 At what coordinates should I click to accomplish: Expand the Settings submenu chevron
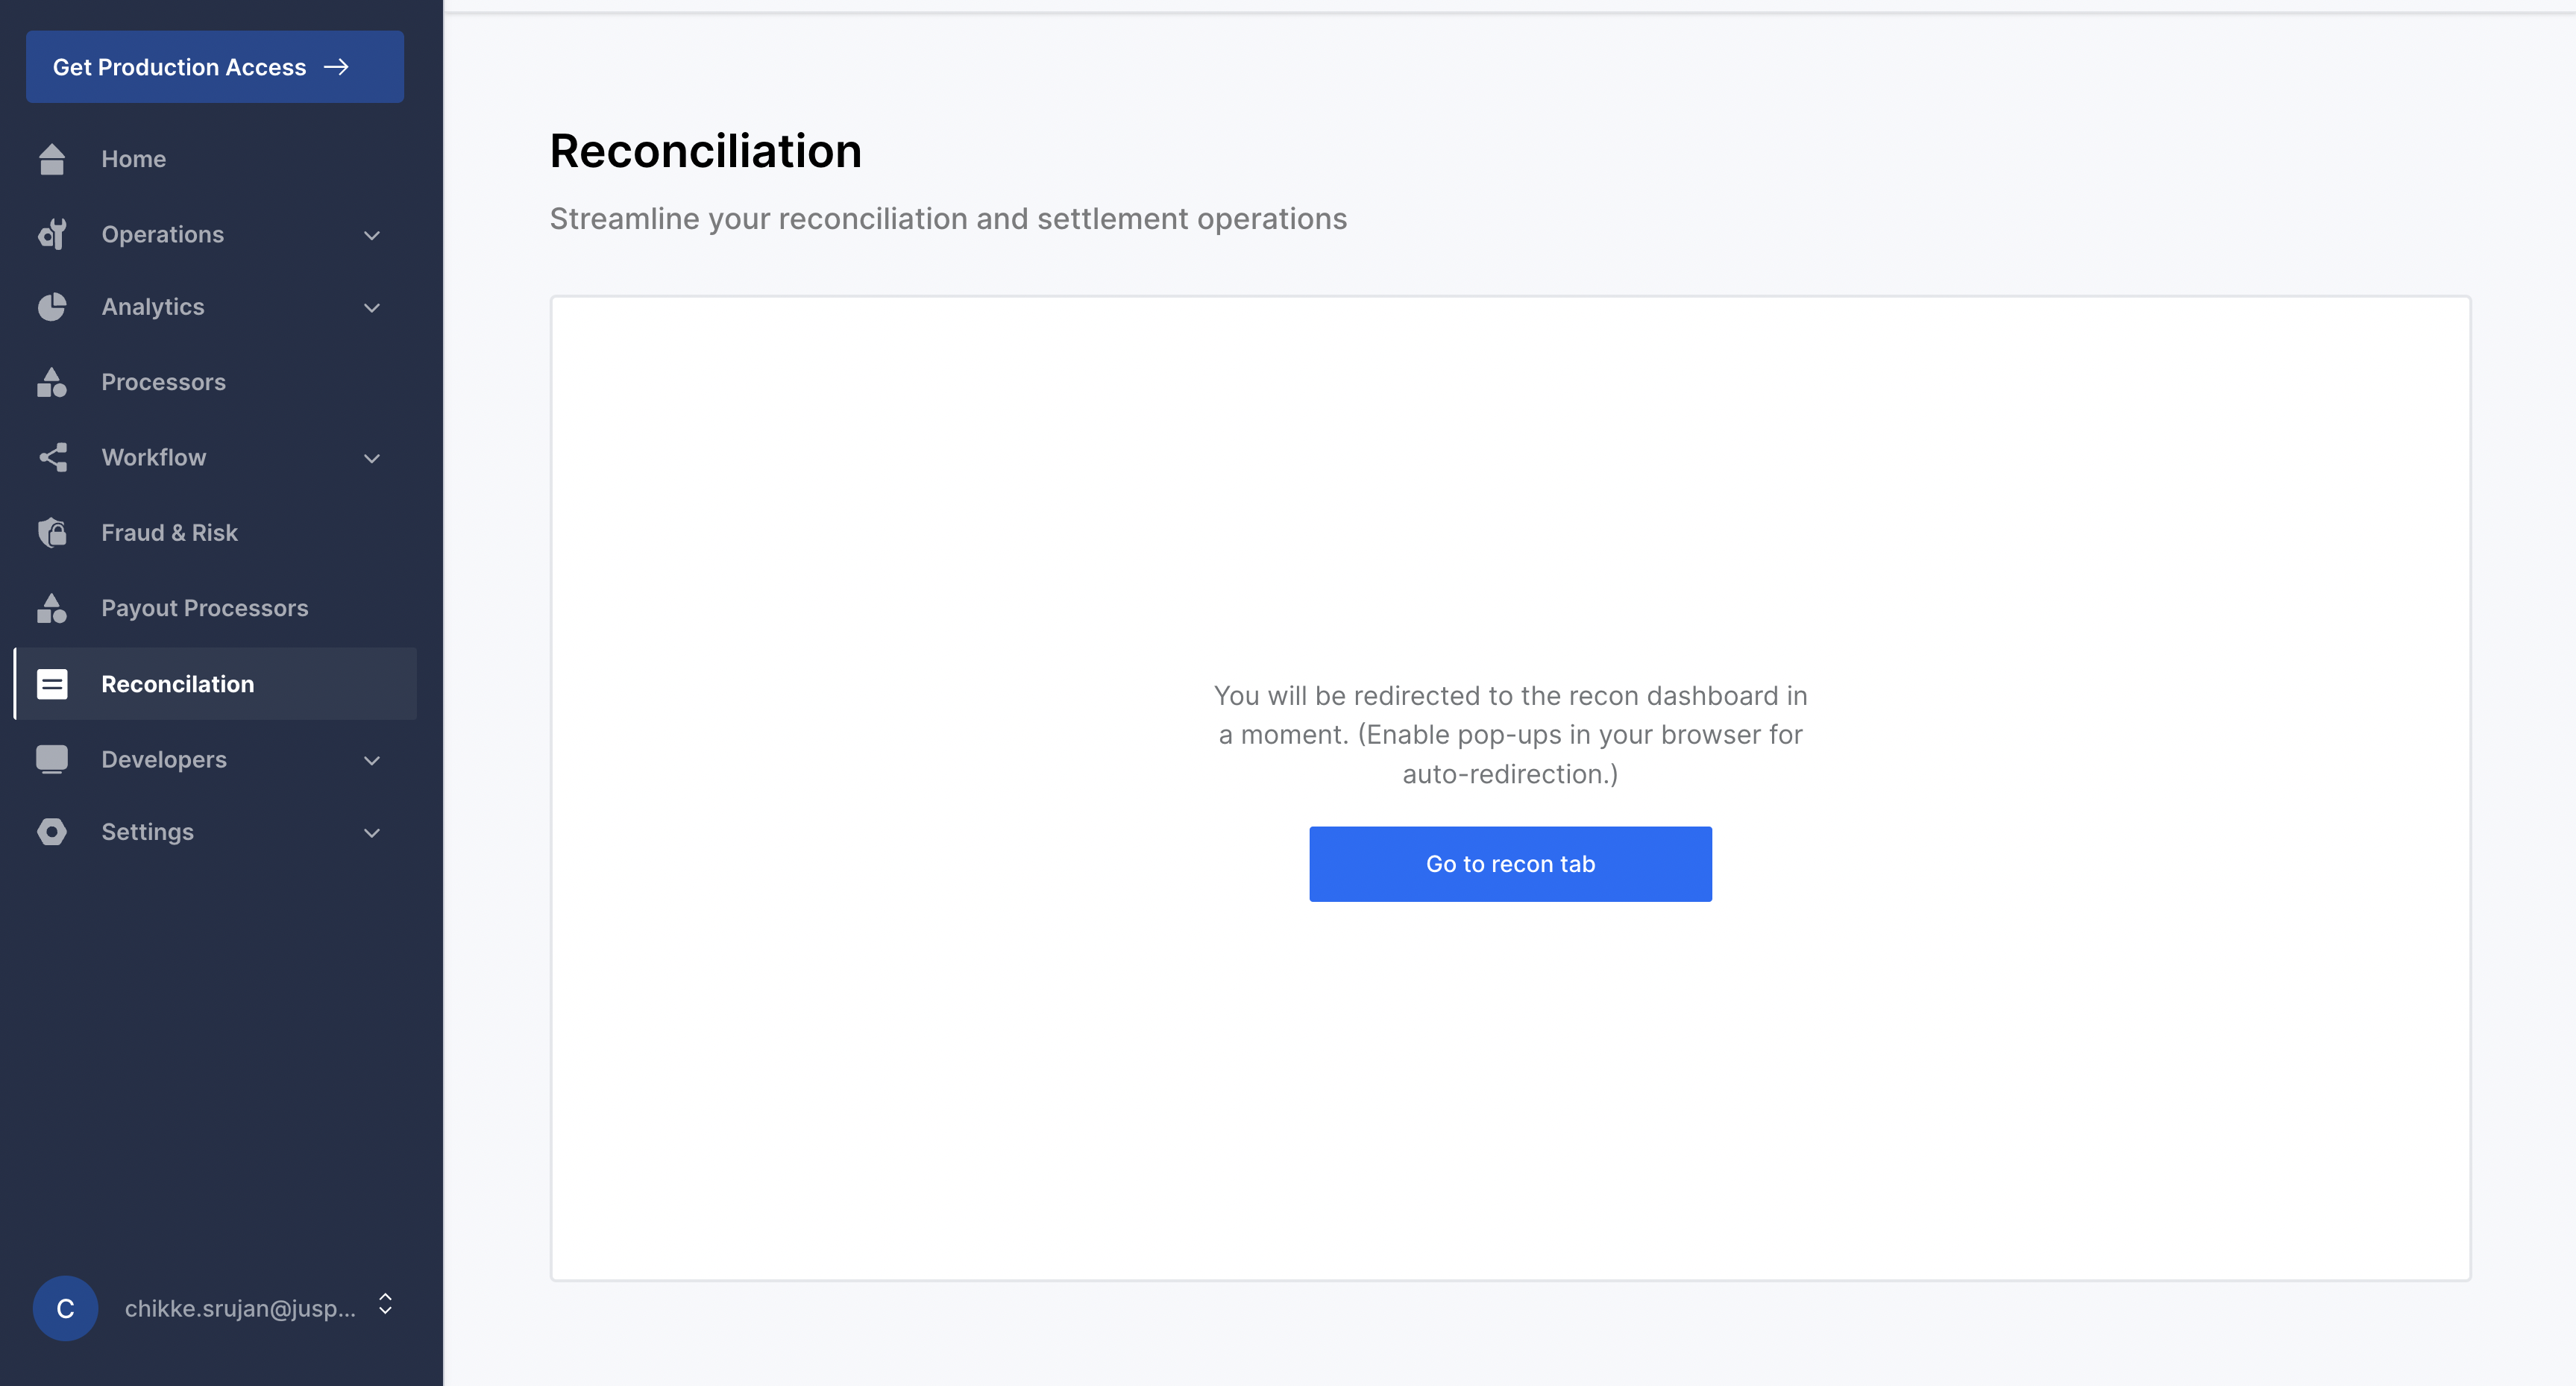click(x=372, y=833)
